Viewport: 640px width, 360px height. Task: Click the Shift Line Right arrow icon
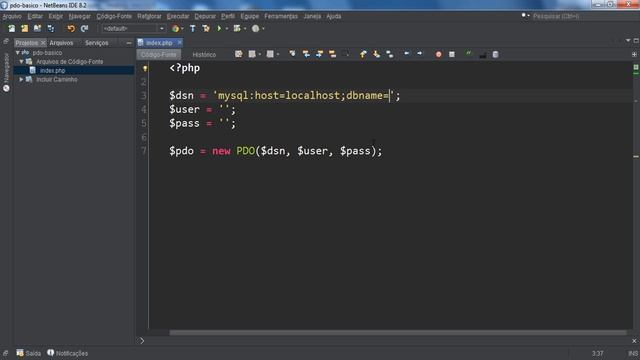pos(420,54)
